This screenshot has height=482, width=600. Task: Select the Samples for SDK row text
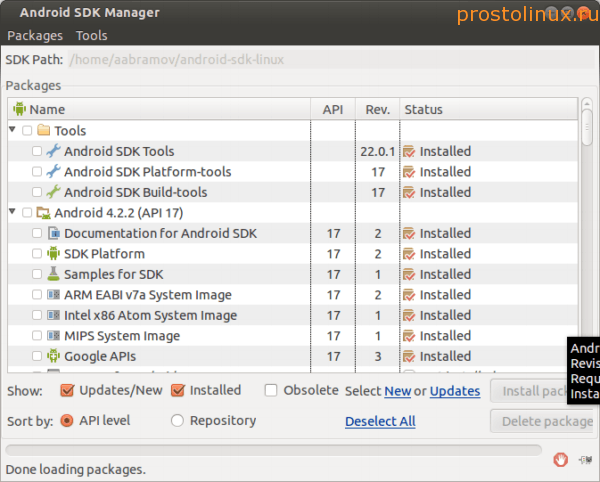click(114, 274)
